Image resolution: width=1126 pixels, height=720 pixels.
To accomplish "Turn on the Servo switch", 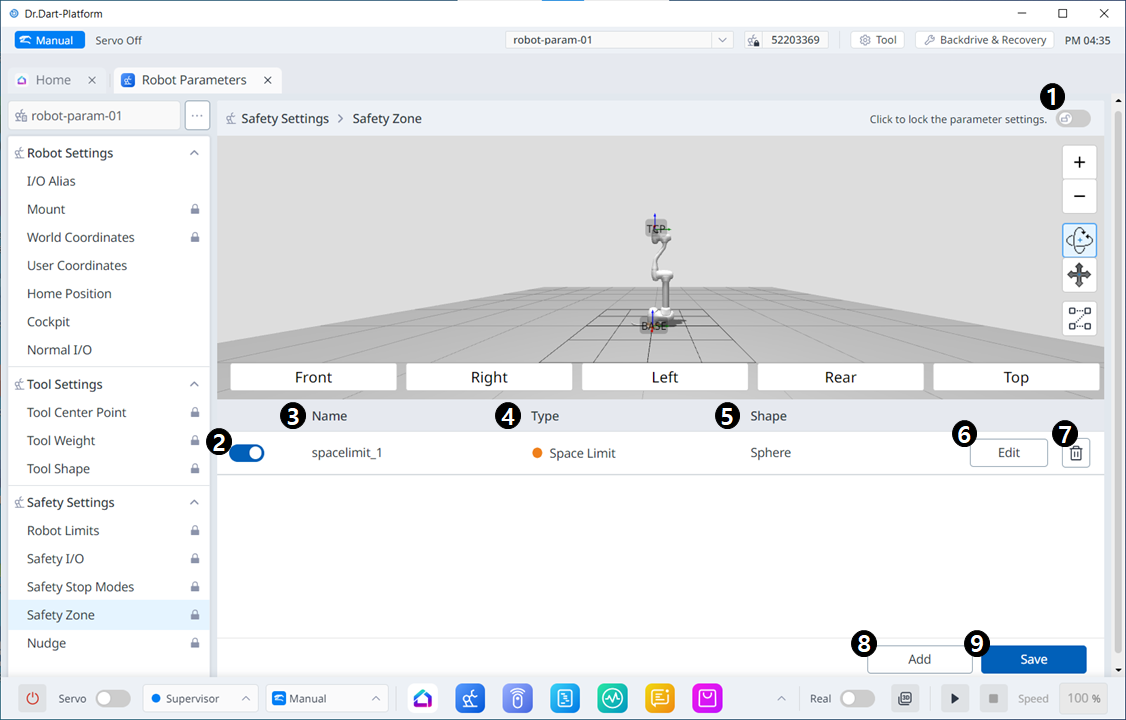I will [112, 698].
